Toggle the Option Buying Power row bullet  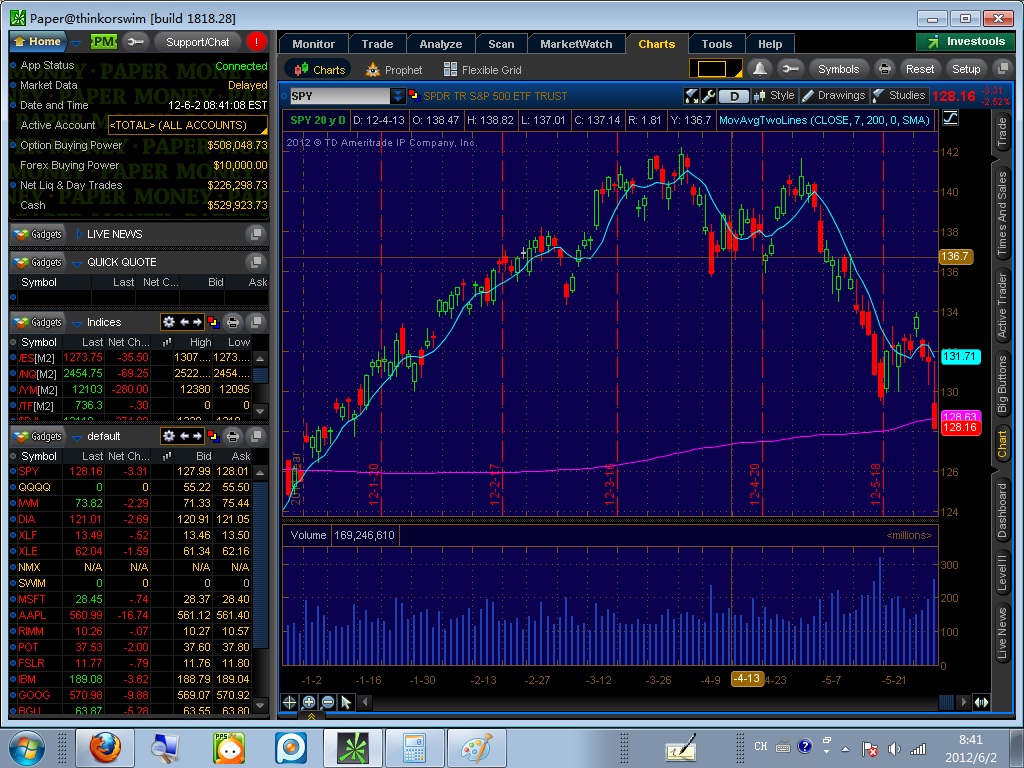pyautogui.click(x=13, y=145)
